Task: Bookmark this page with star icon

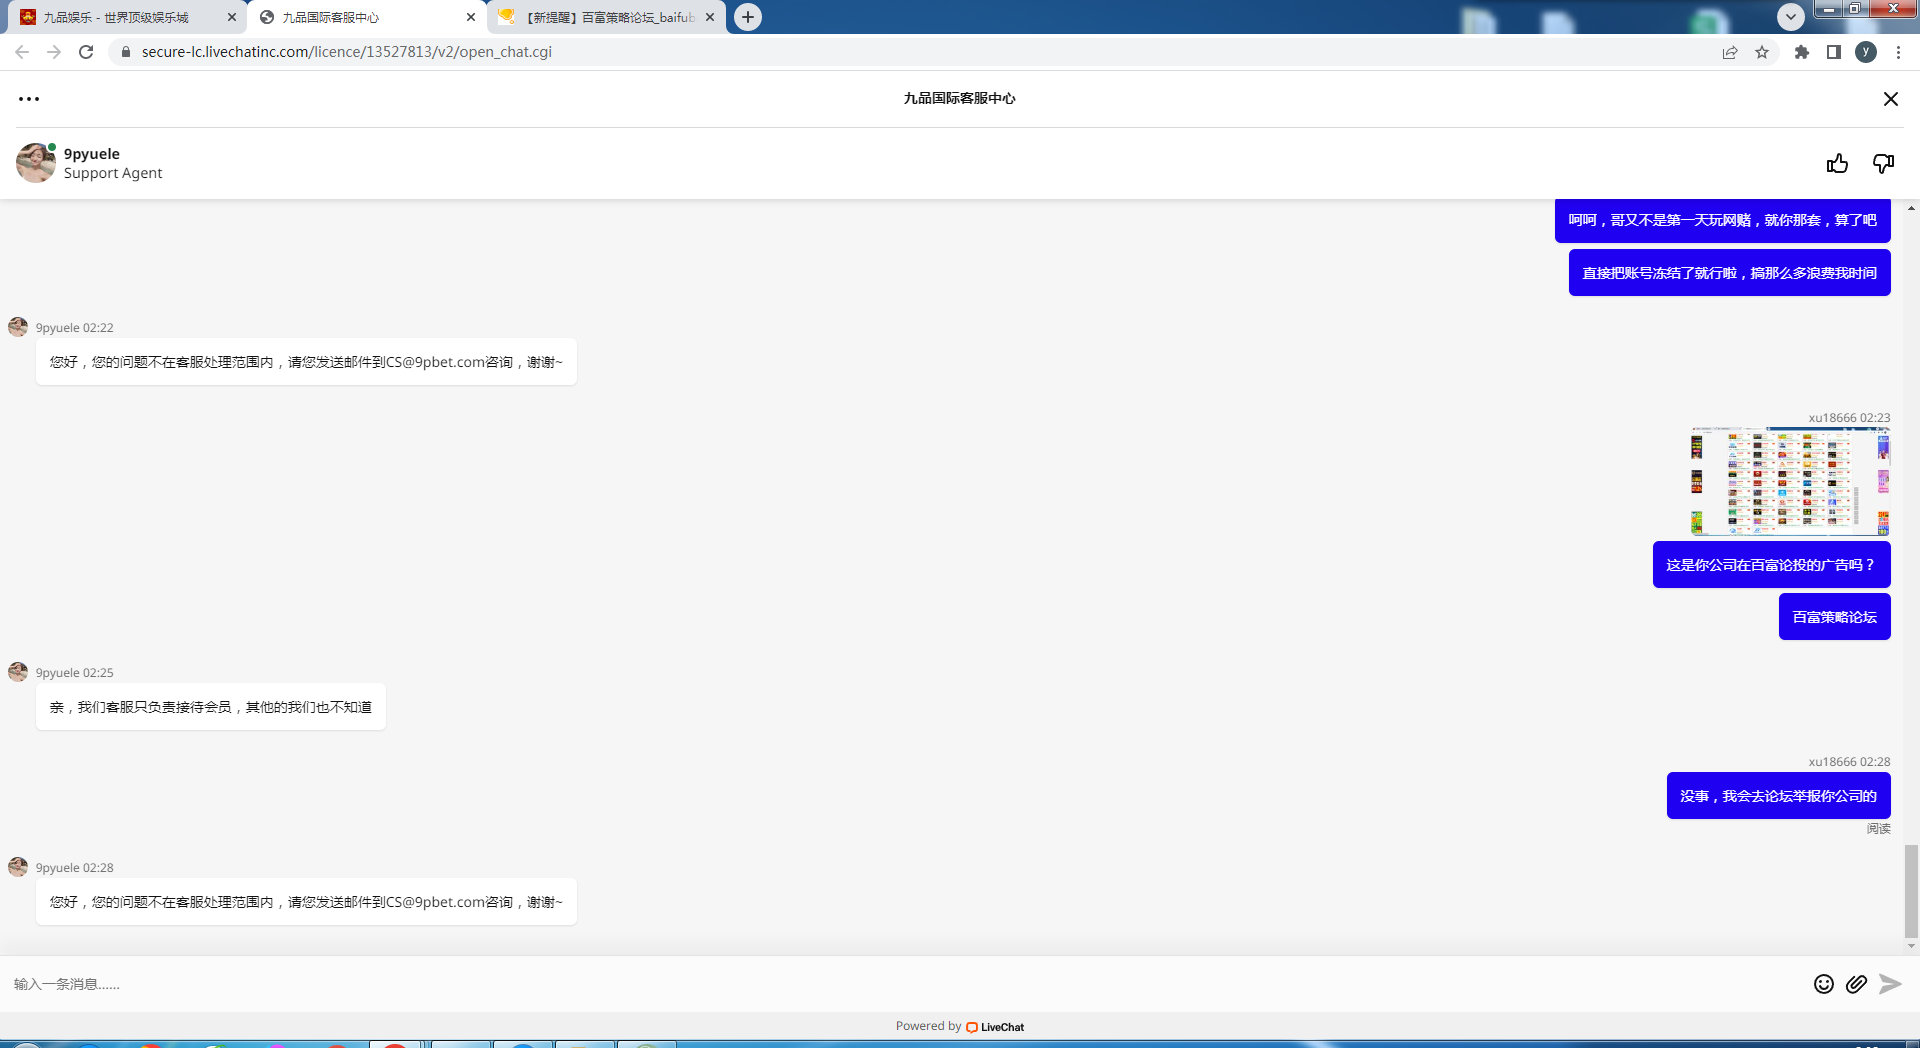Action: tap(1762, 52)
